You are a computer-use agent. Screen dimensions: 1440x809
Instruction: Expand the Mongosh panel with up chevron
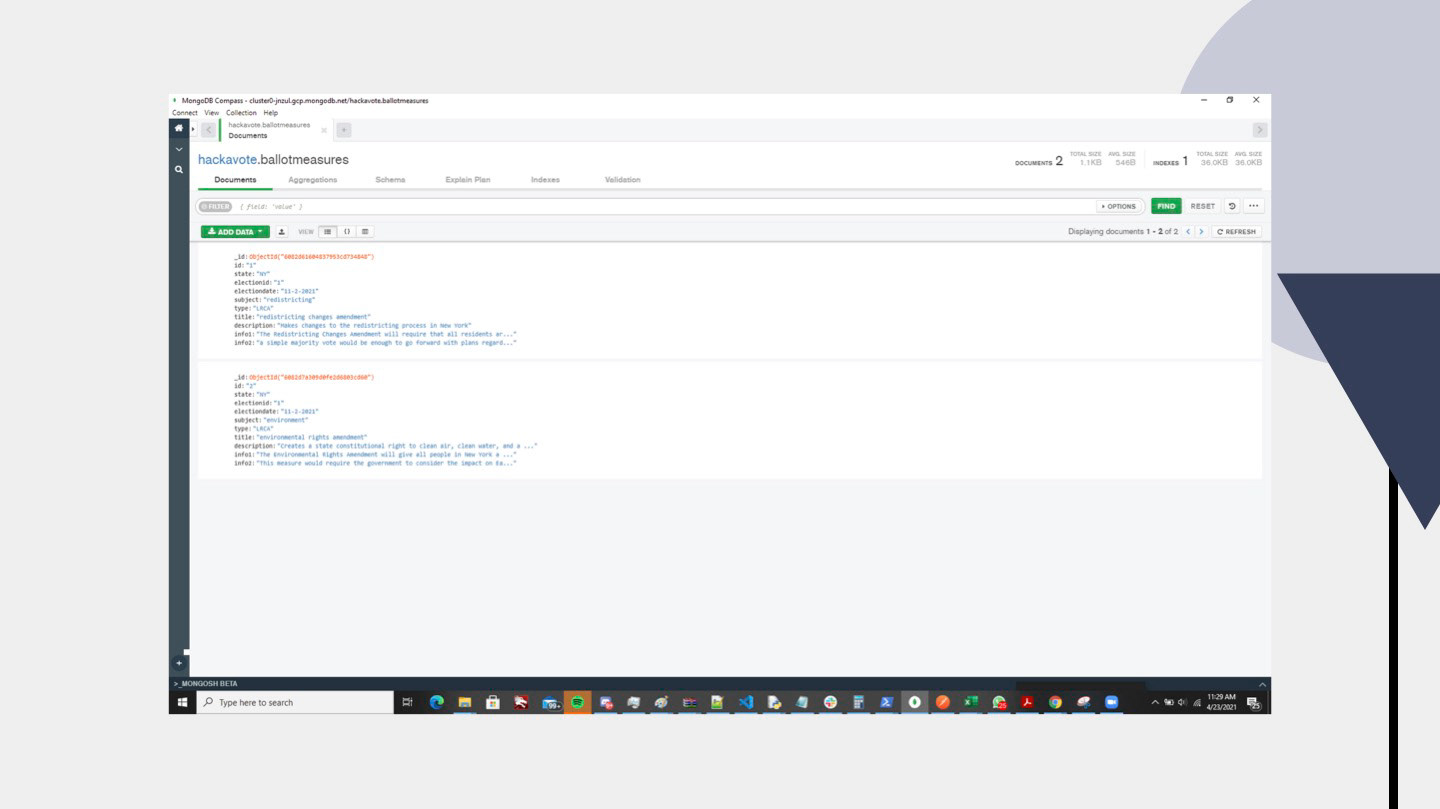tap(1262, 684)
